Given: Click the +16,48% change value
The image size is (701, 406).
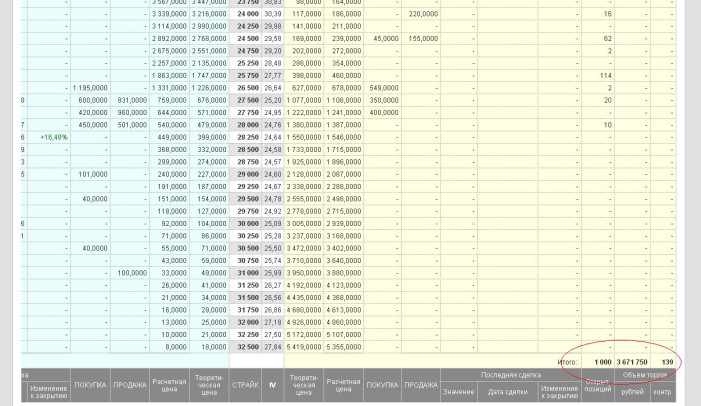Looking at the screenshot, I should click(x=54, y=137).
